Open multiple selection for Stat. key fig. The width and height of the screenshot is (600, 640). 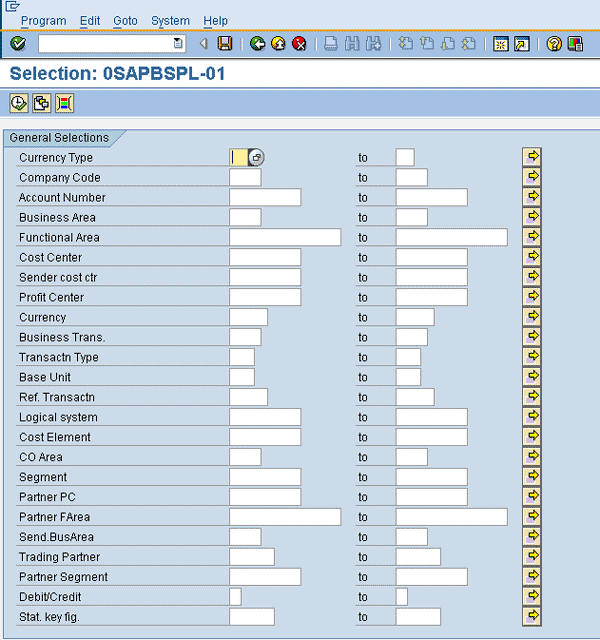[x=532, y=616]
